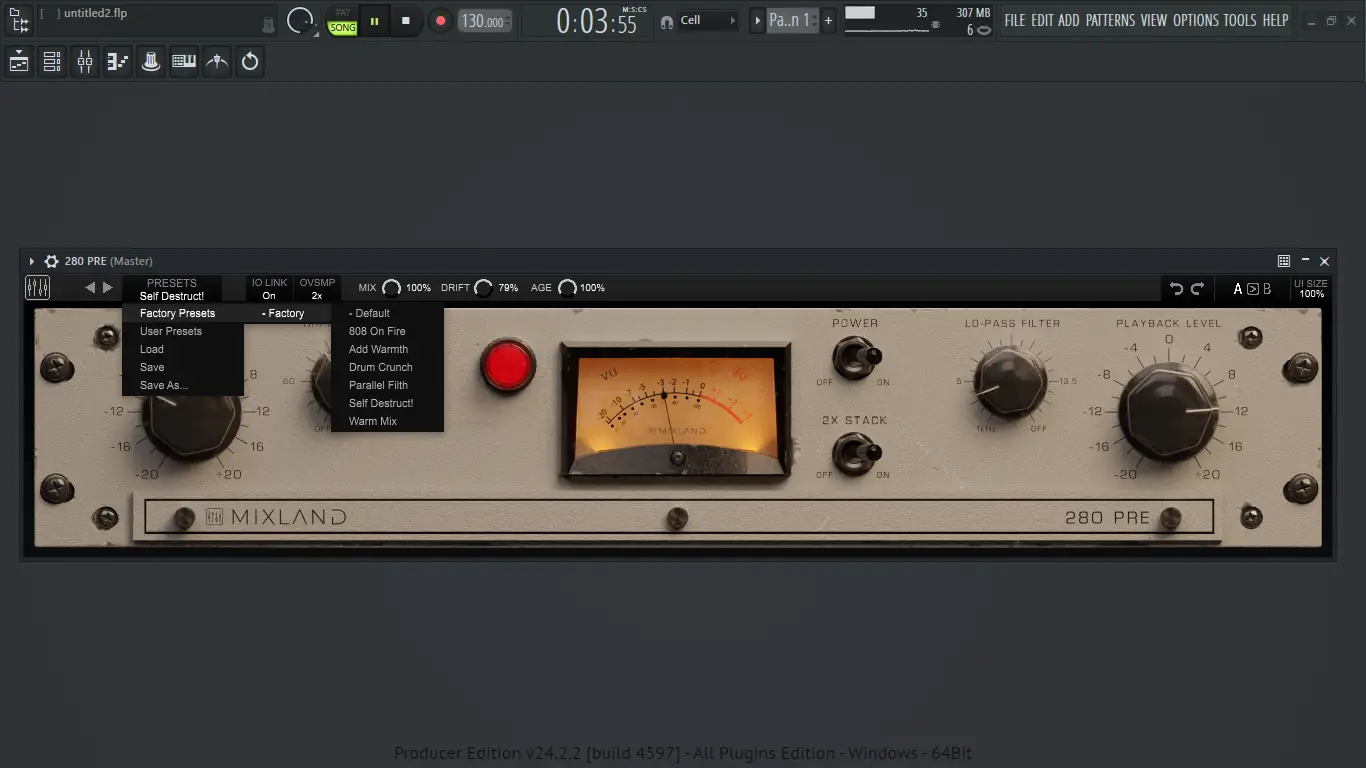
Task: Click the small knob icon next to untitled2.flp
Action: [268, 24]
